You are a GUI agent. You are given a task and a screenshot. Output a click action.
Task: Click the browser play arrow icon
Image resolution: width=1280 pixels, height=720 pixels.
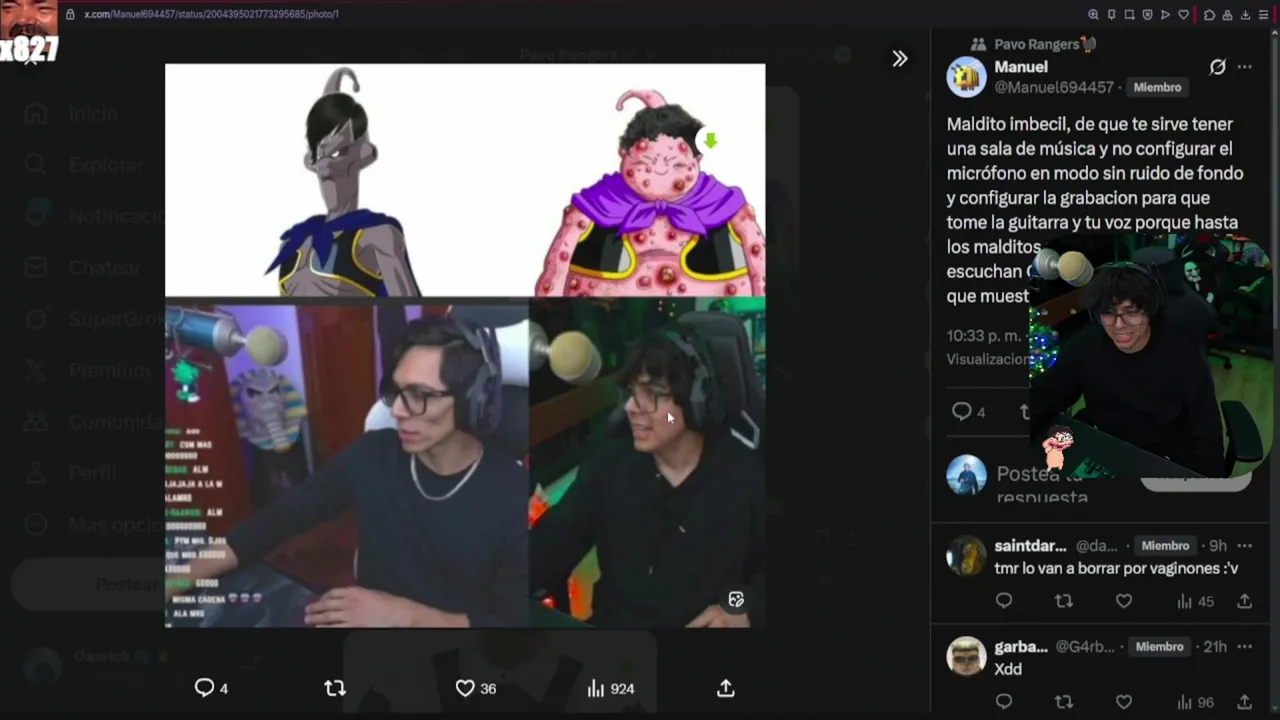(x=1165, y=15)
